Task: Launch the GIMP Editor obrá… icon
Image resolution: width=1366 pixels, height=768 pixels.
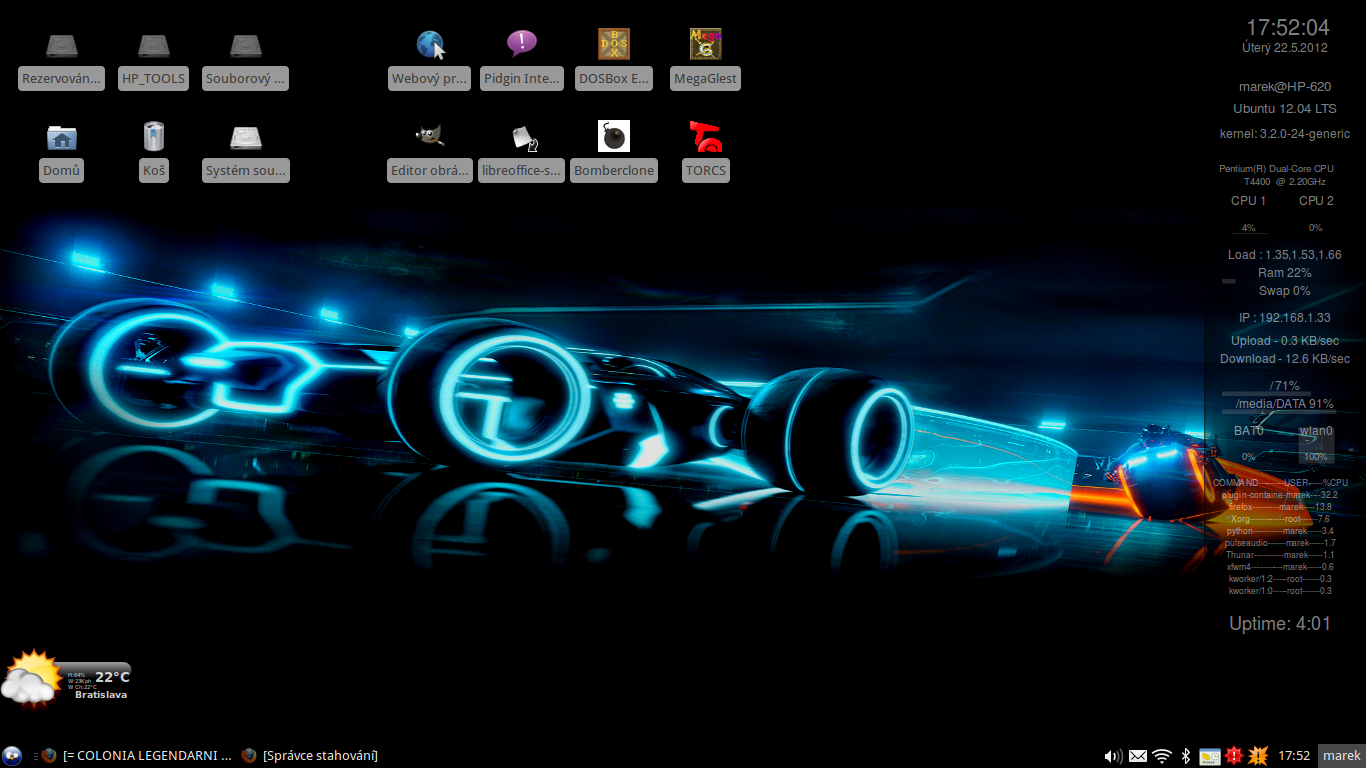Action: [429, 136]
